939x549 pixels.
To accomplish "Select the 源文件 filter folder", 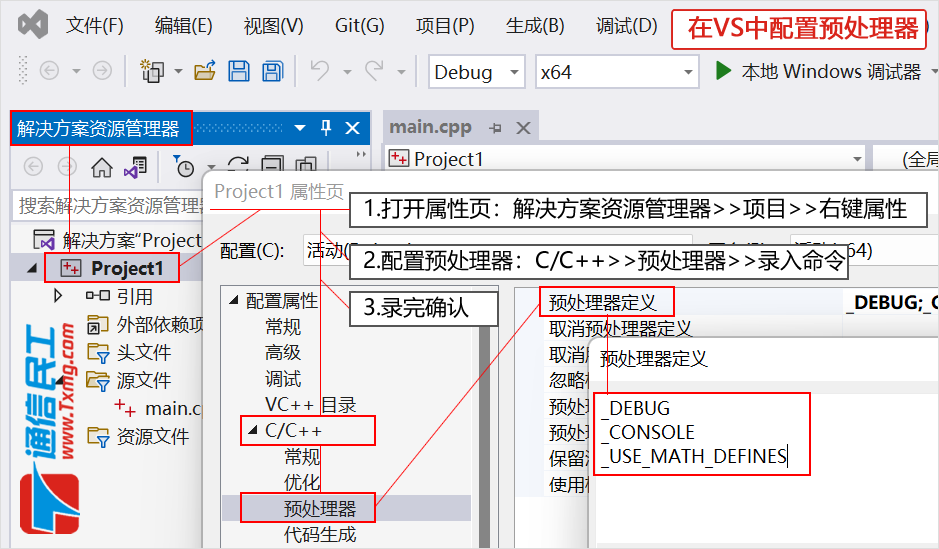I will [129, 380].
